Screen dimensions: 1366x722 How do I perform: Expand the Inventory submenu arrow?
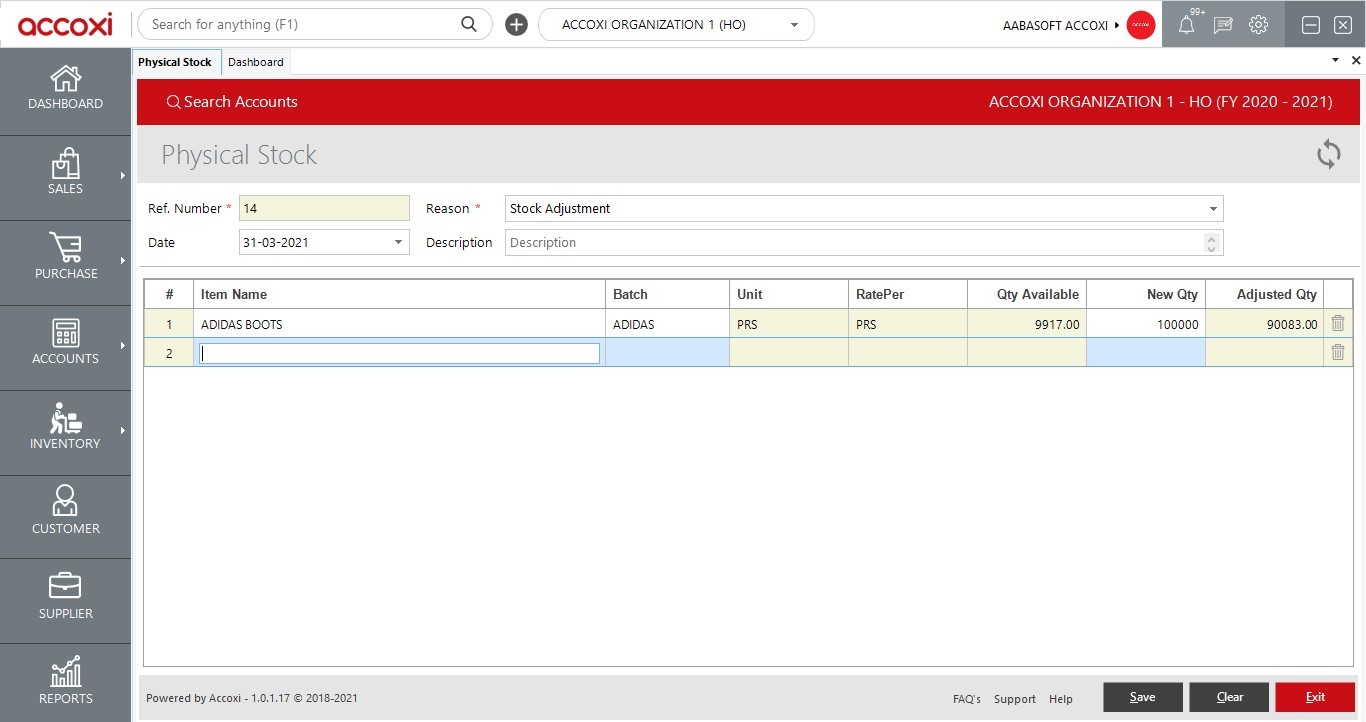[x=123, y=431]
